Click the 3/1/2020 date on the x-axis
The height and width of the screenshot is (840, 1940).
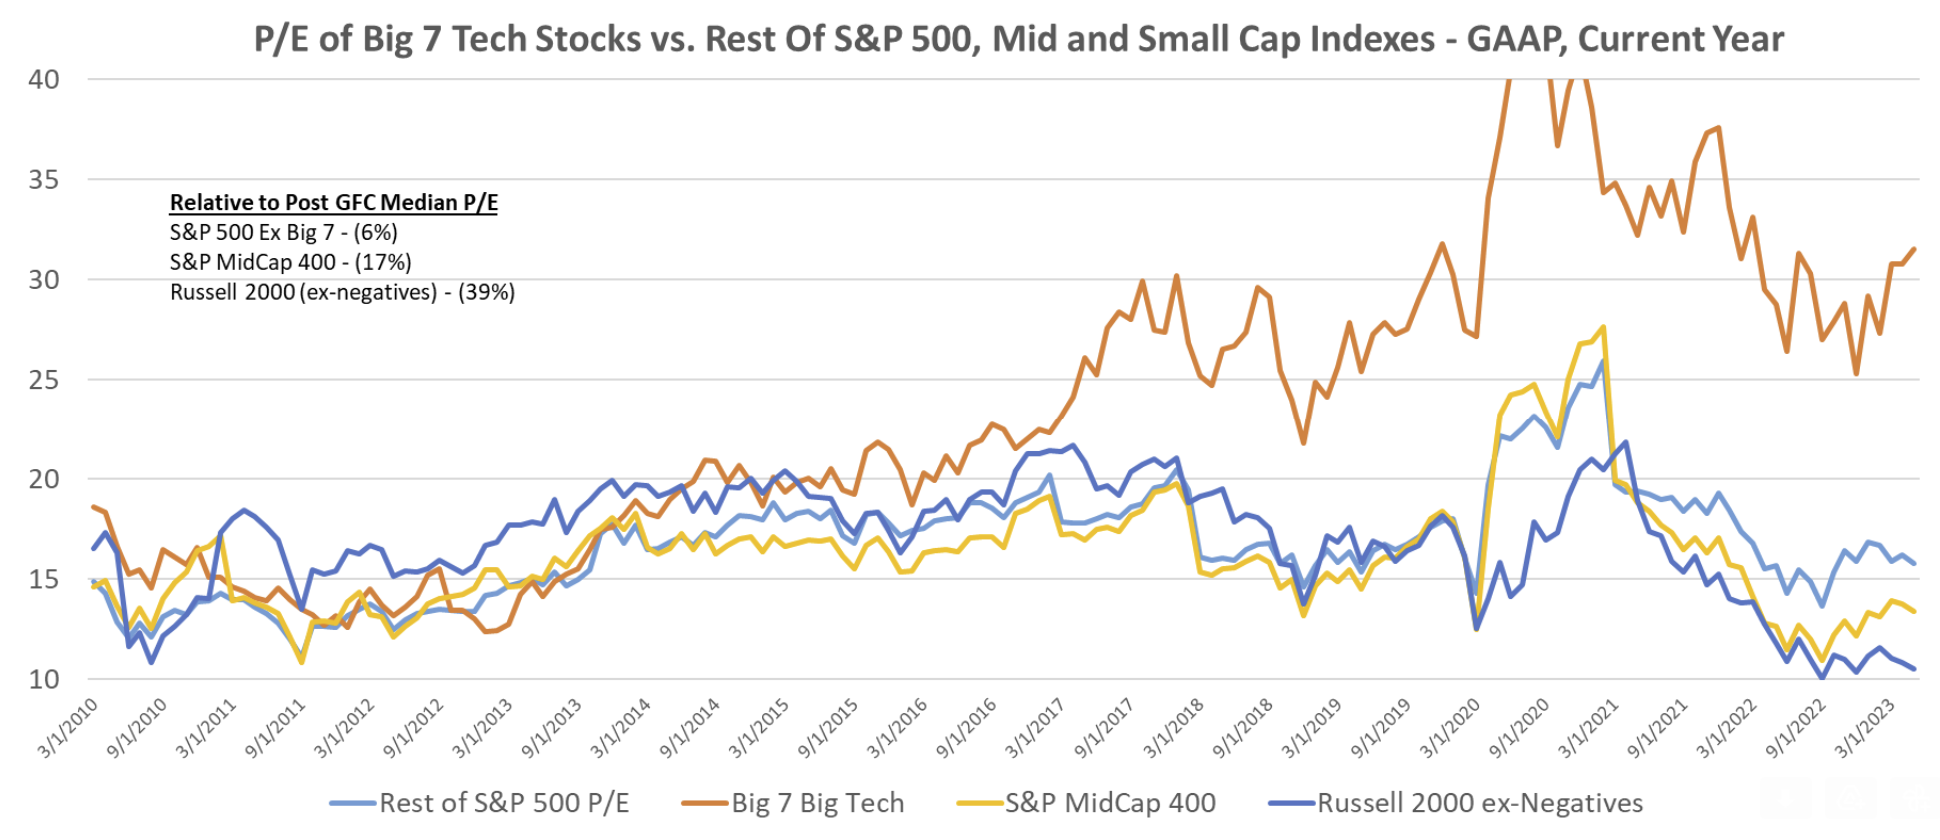click(1450, 727)
